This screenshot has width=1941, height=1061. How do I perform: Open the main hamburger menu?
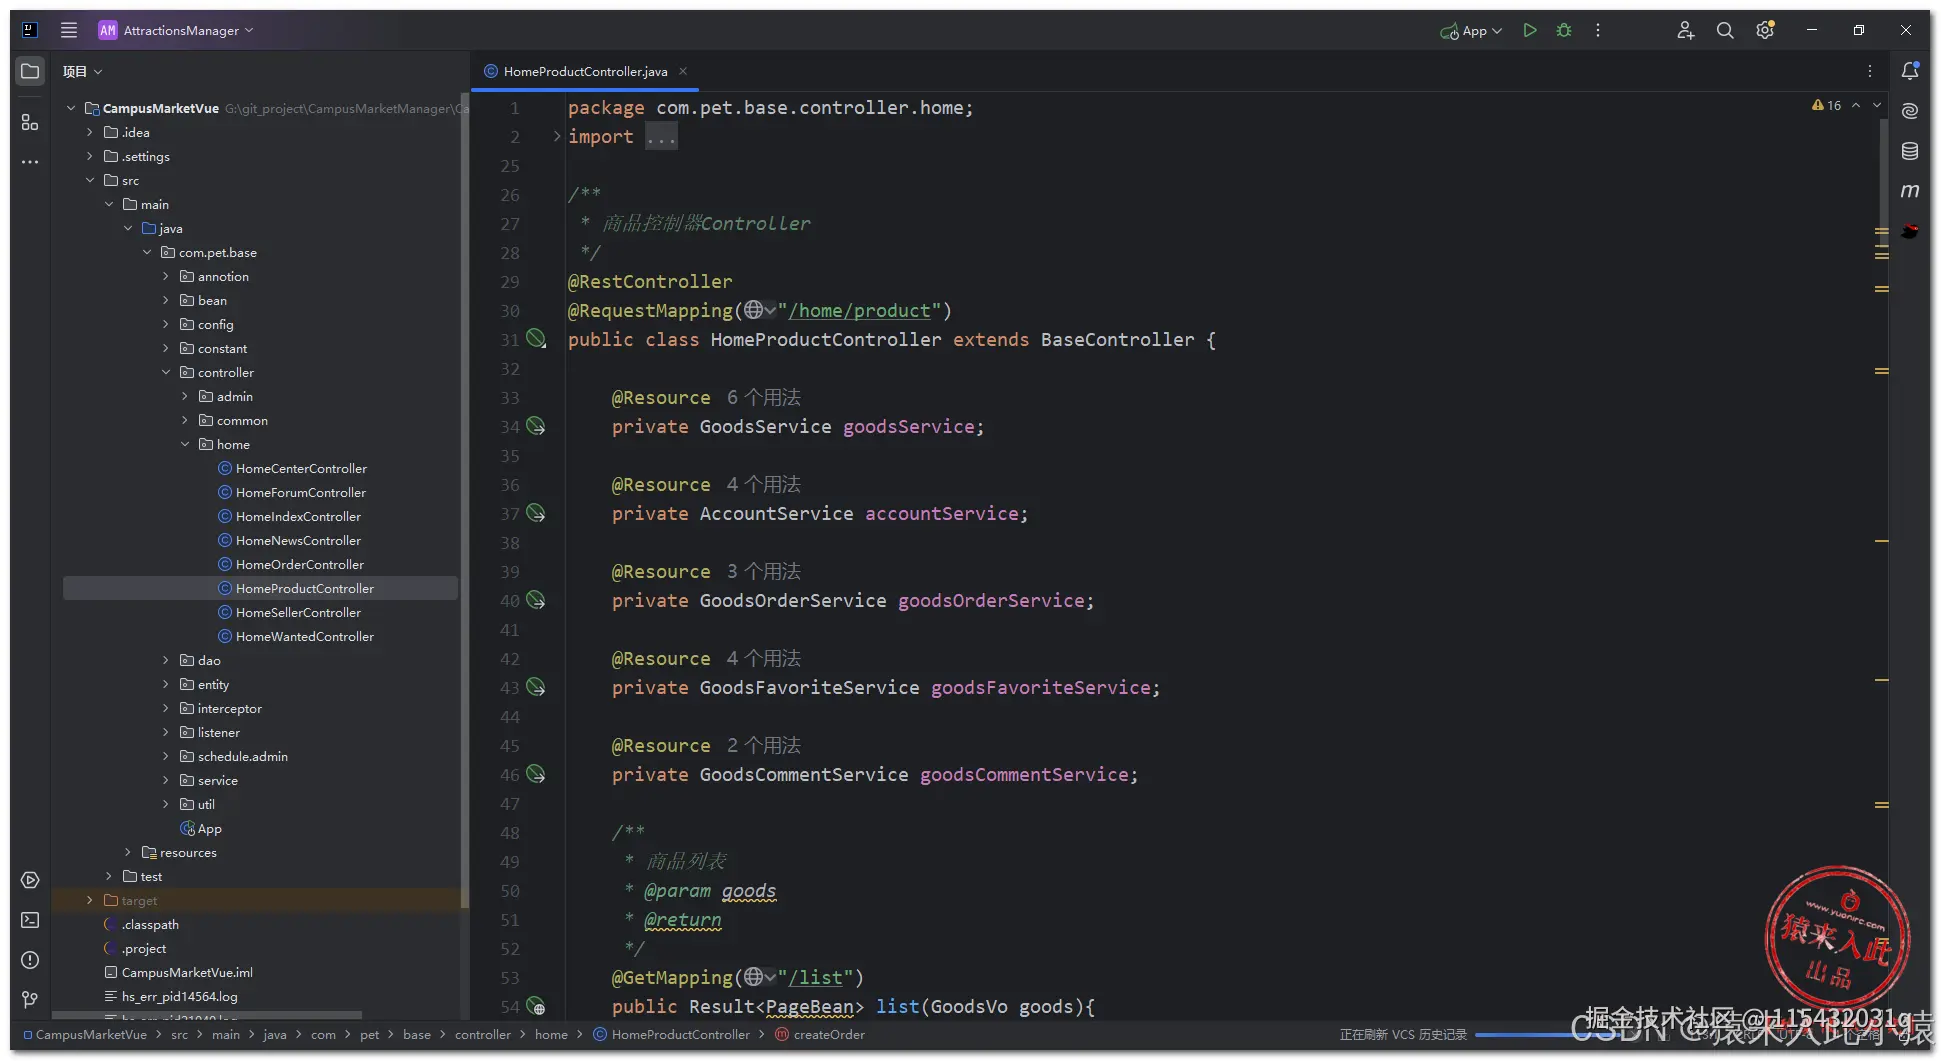[x=69, y=30]
